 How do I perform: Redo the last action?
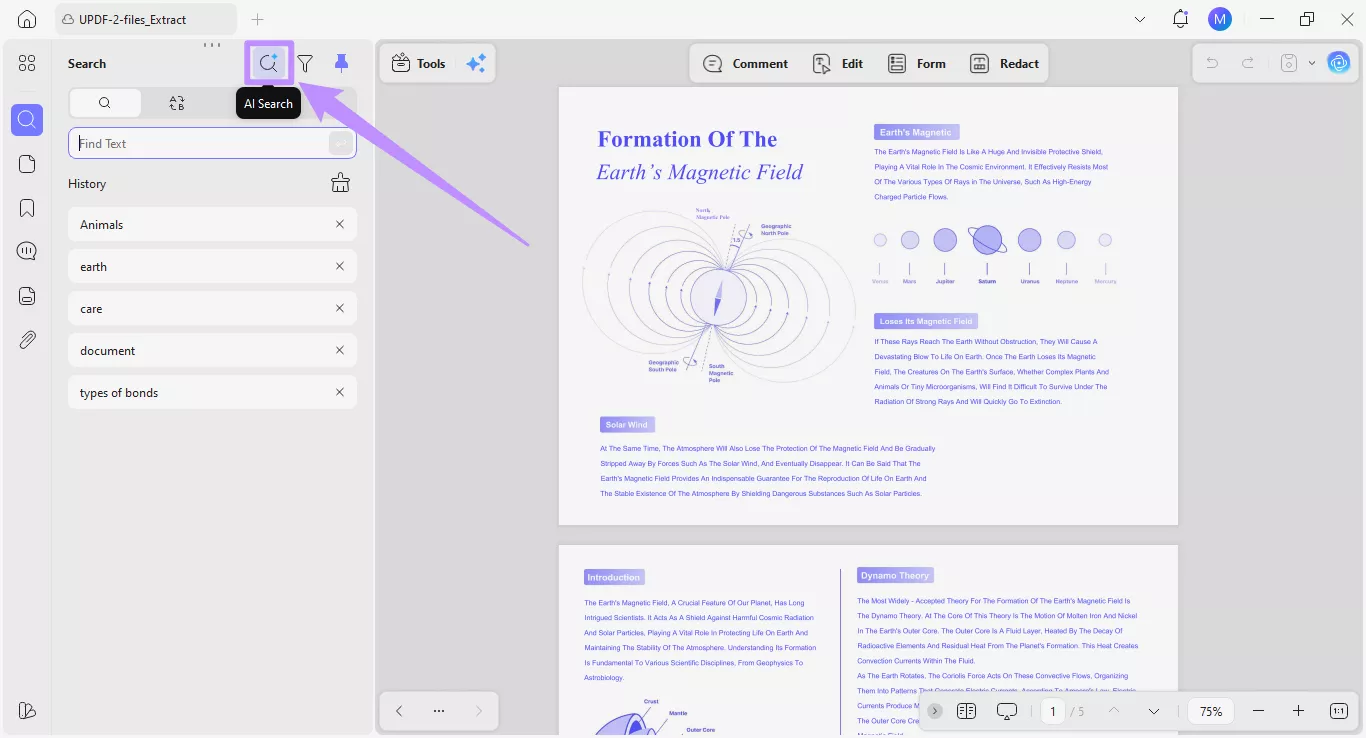(1248, 63)
